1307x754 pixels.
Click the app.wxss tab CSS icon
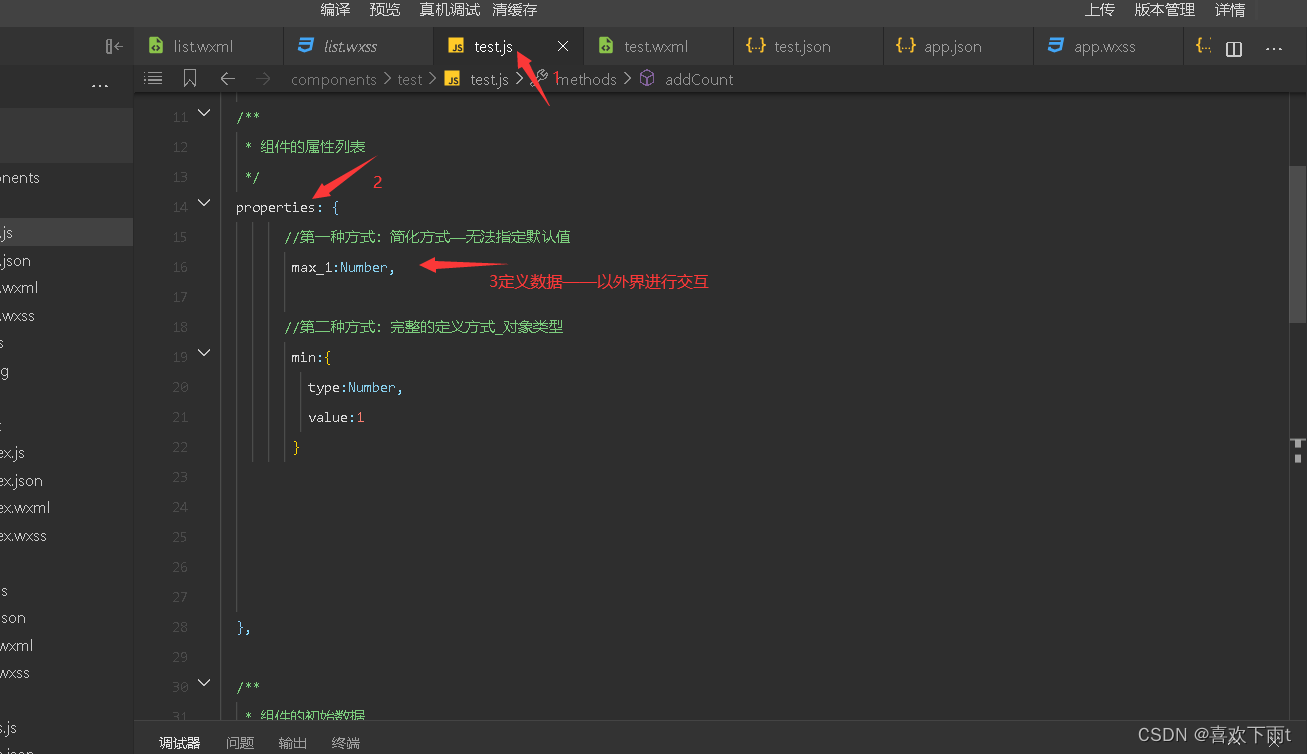[x=1055, y=46]
